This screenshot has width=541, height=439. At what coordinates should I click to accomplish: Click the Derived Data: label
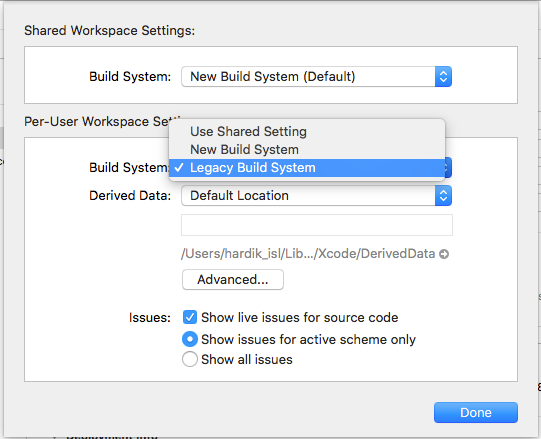coord(130,196)
